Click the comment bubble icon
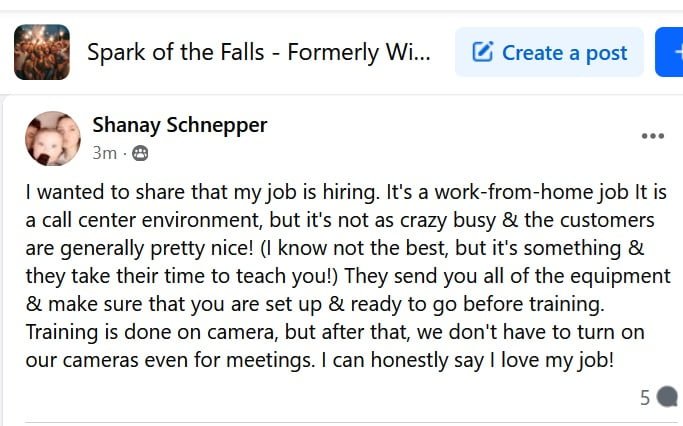 [668, 397]
